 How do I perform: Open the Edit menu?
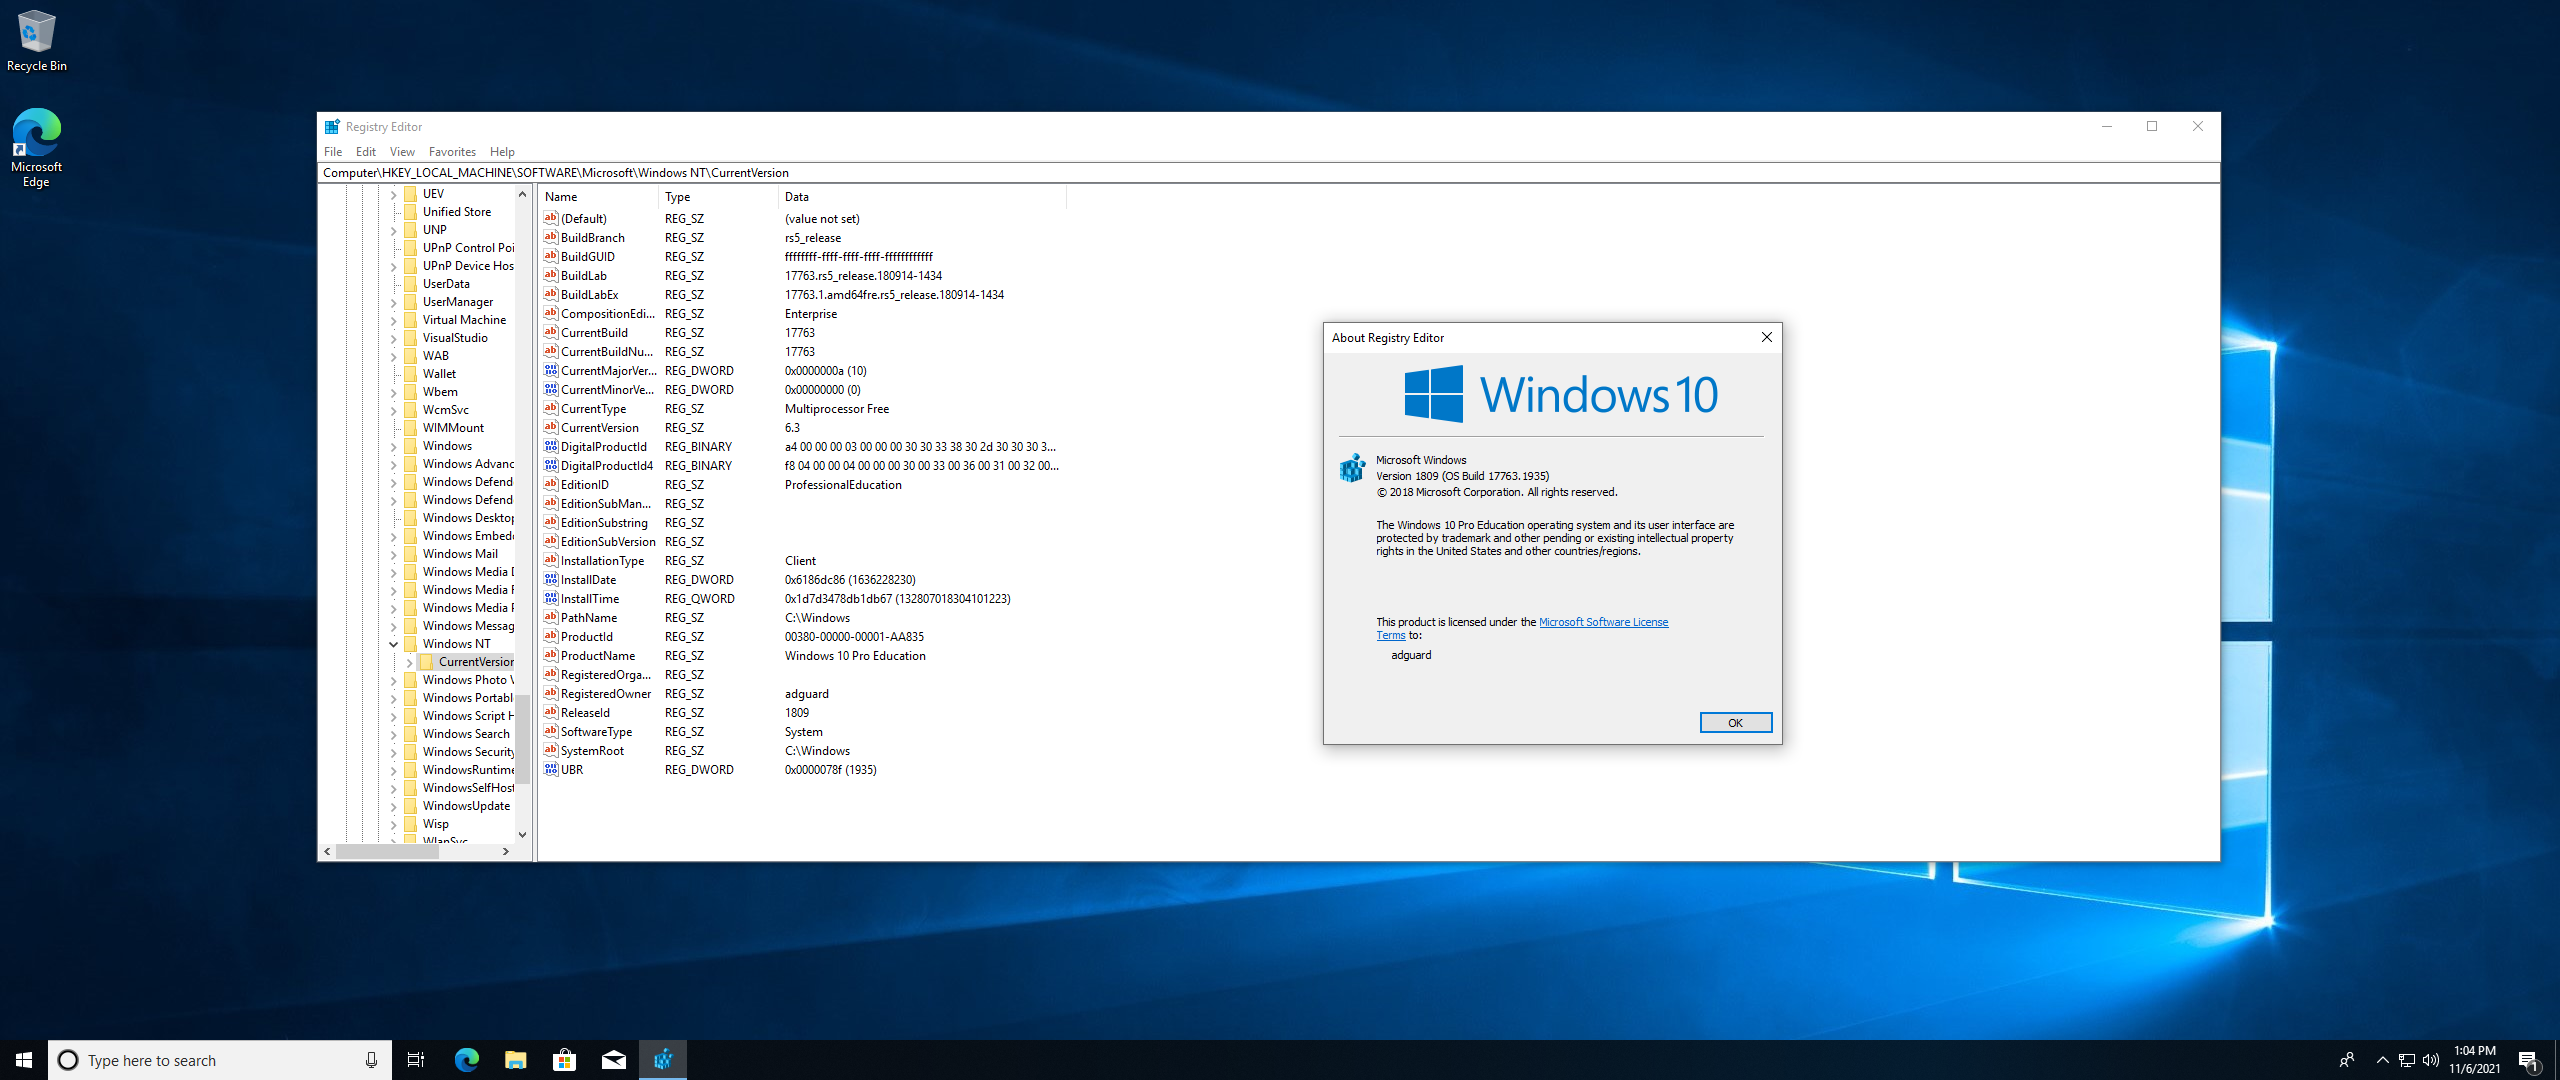pyautogui.click(x=366, y=152)
